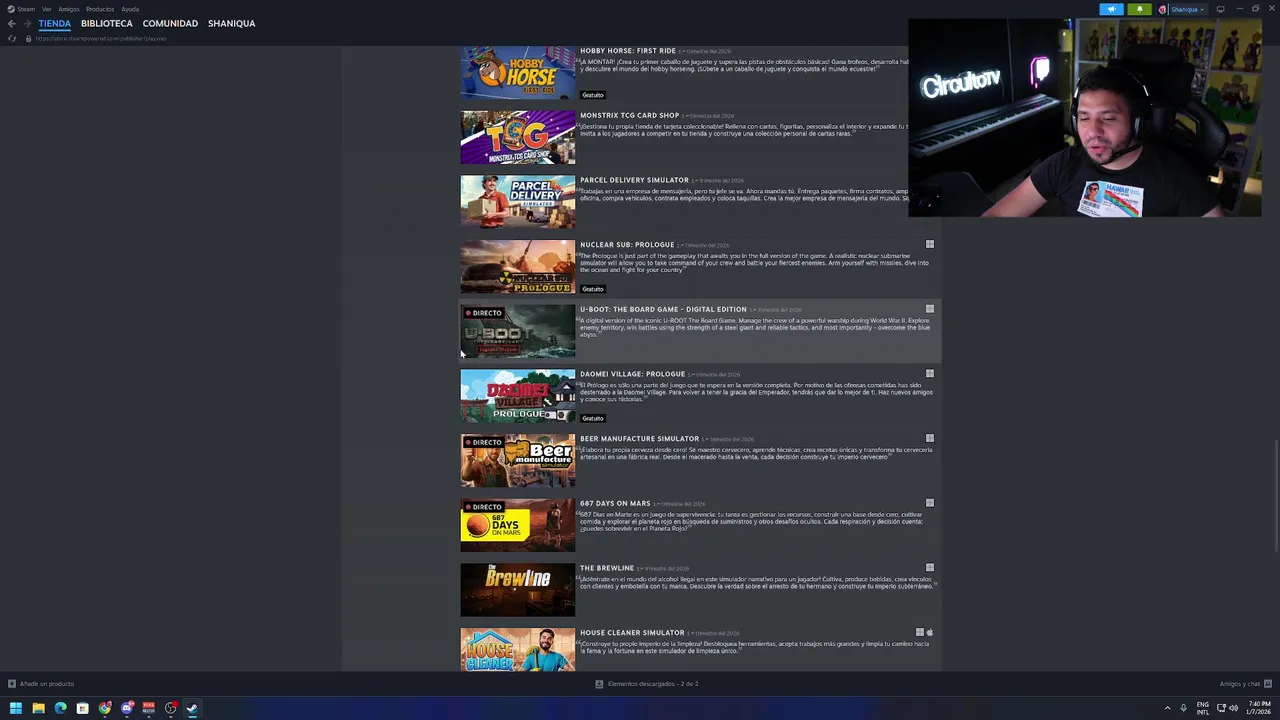Go forward with the Steam forward arrow

tap(26, 23)
